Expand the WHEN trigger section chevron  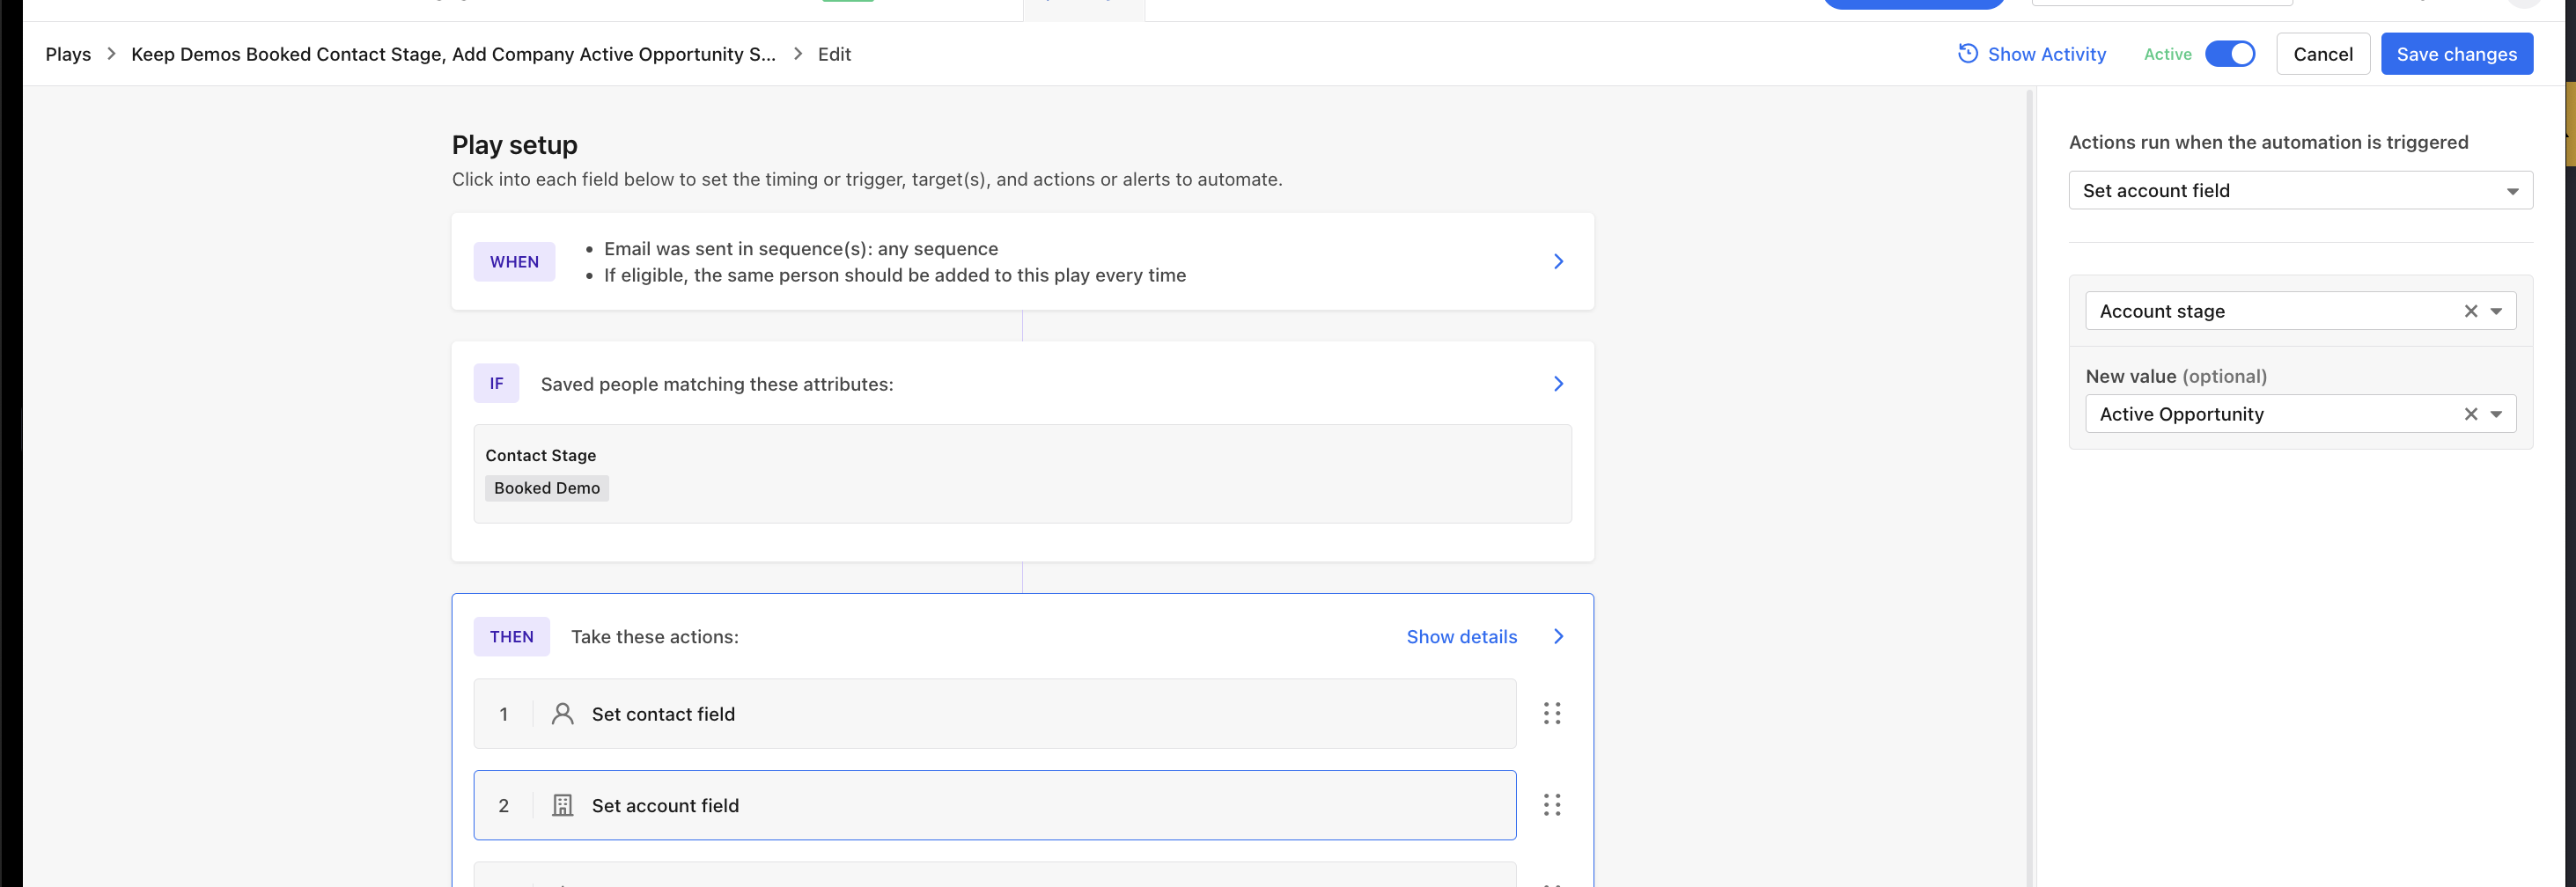(1558, 262)
